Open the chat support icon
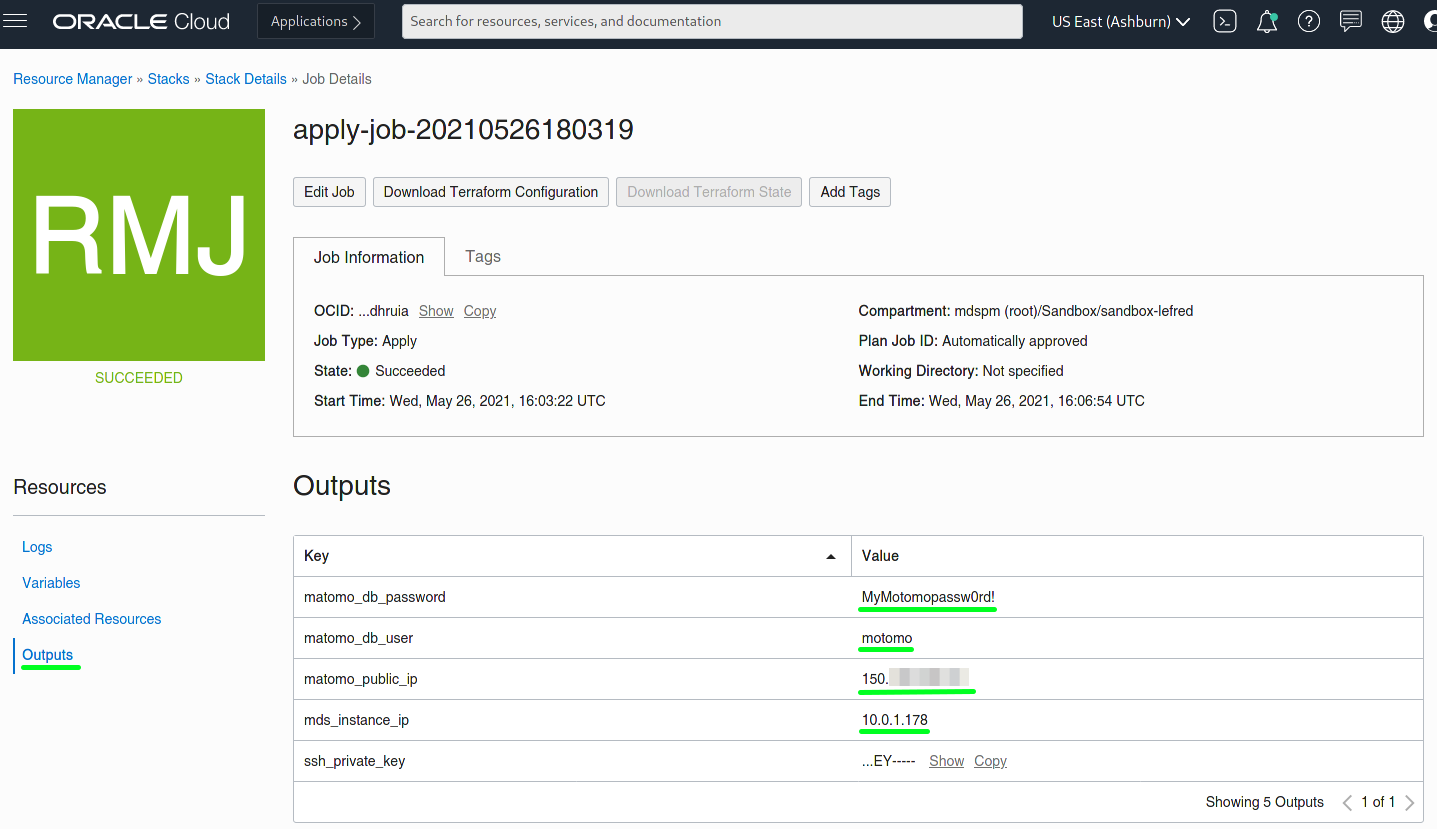Viewport: 1437px width, 829px height. (1351, 21)
